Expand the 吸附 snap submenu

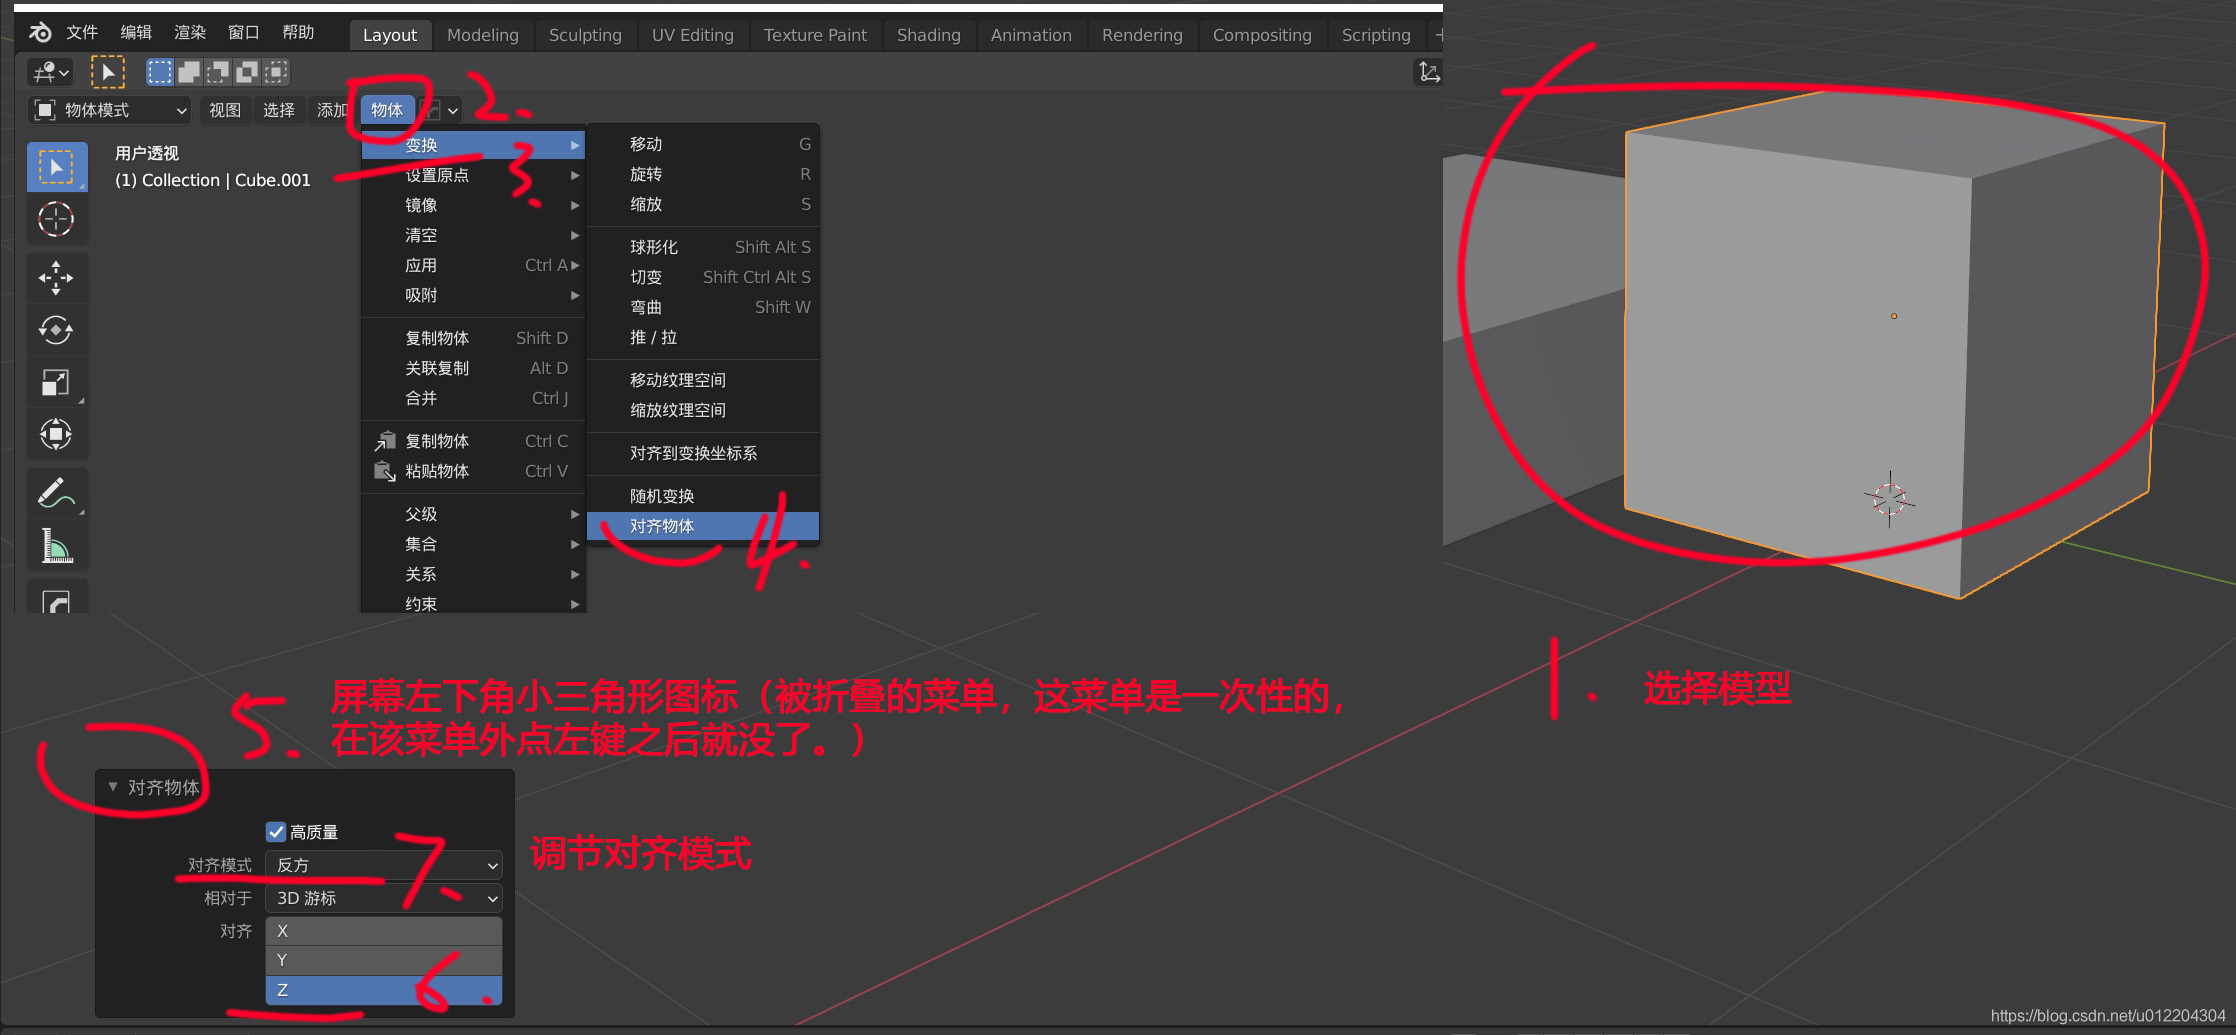tap(473, 295)
